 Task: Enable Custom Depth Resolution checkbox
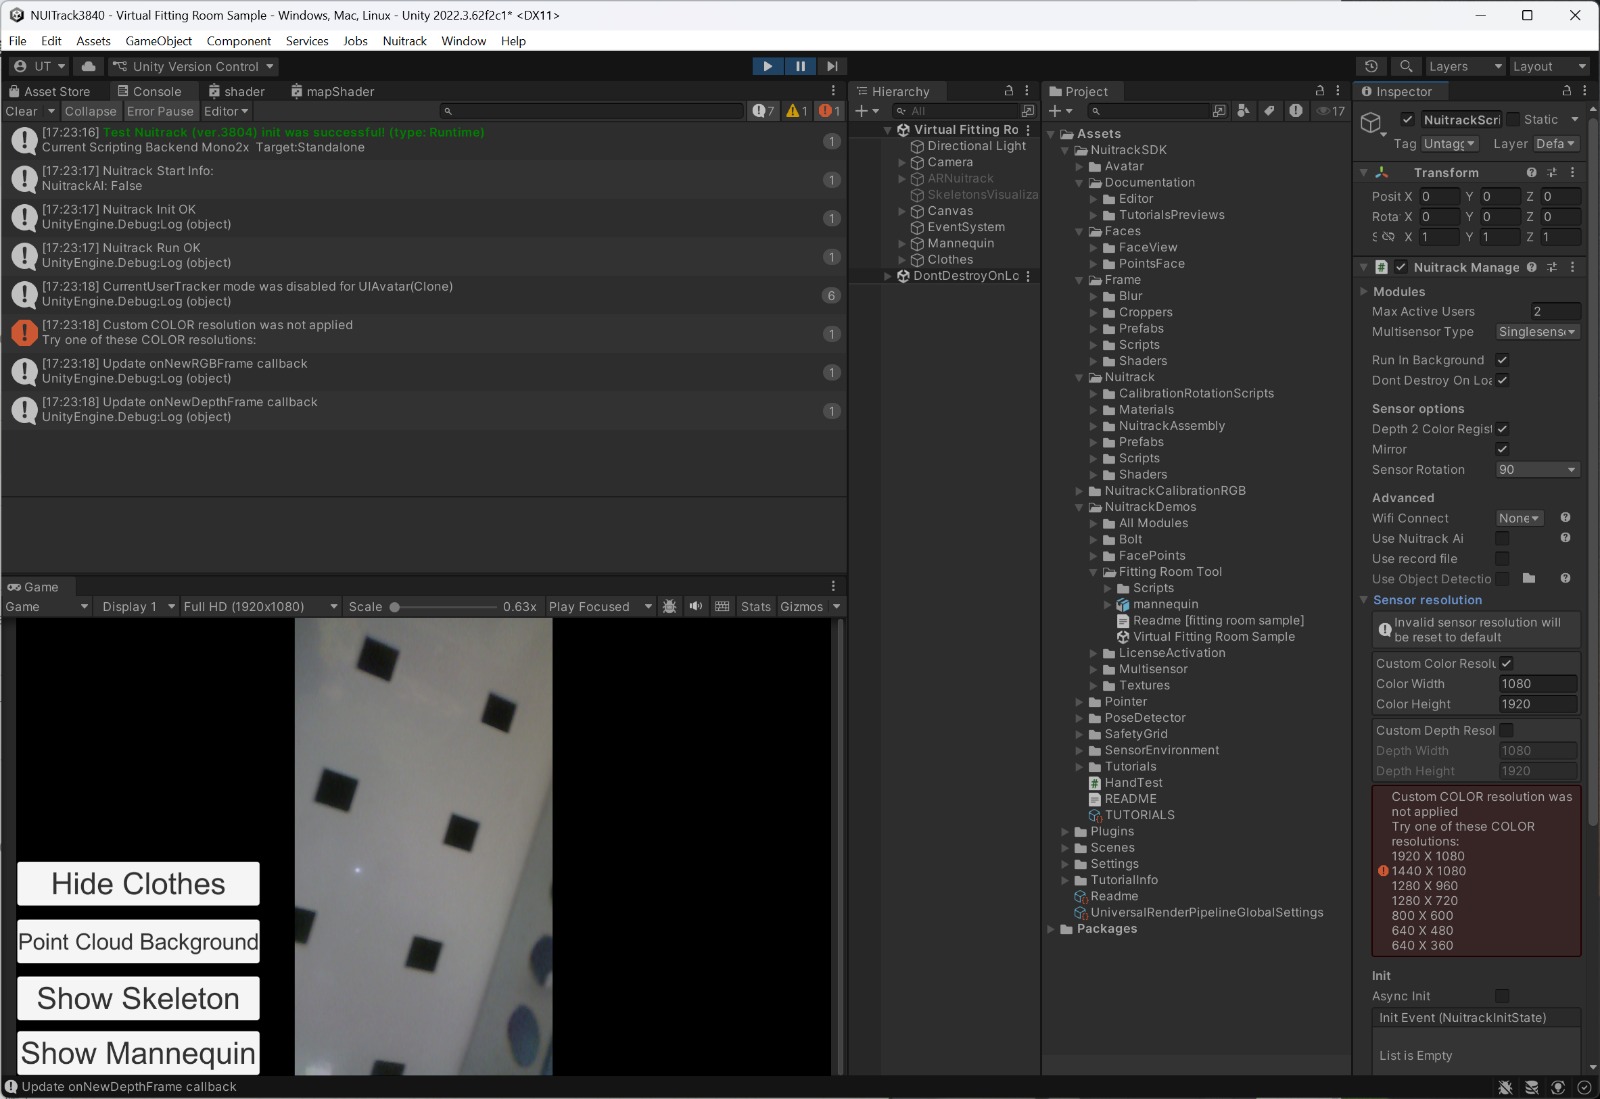pyautogui.click(x=1506, y=731)
